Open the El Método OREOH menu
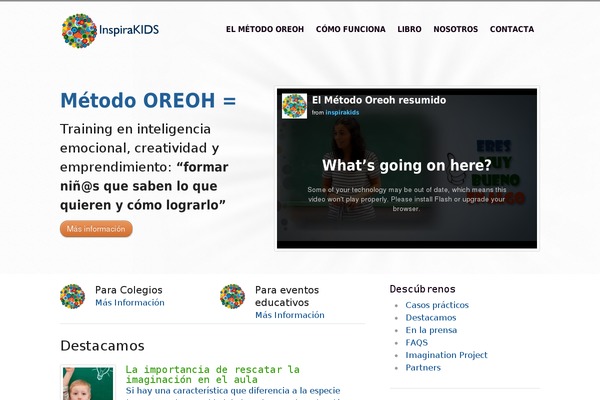The image size is (600, 400). (x=265, y=29)
